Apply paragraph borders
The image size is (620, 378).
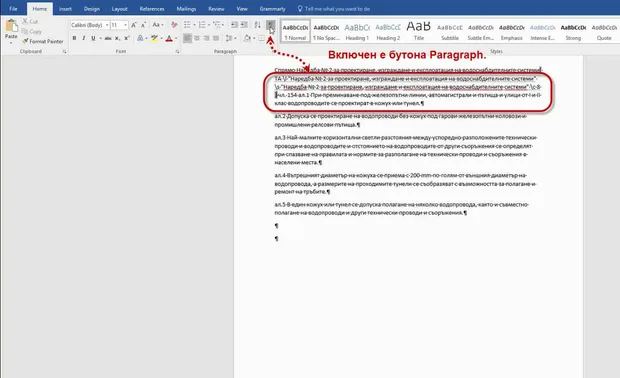coord(261,38)
